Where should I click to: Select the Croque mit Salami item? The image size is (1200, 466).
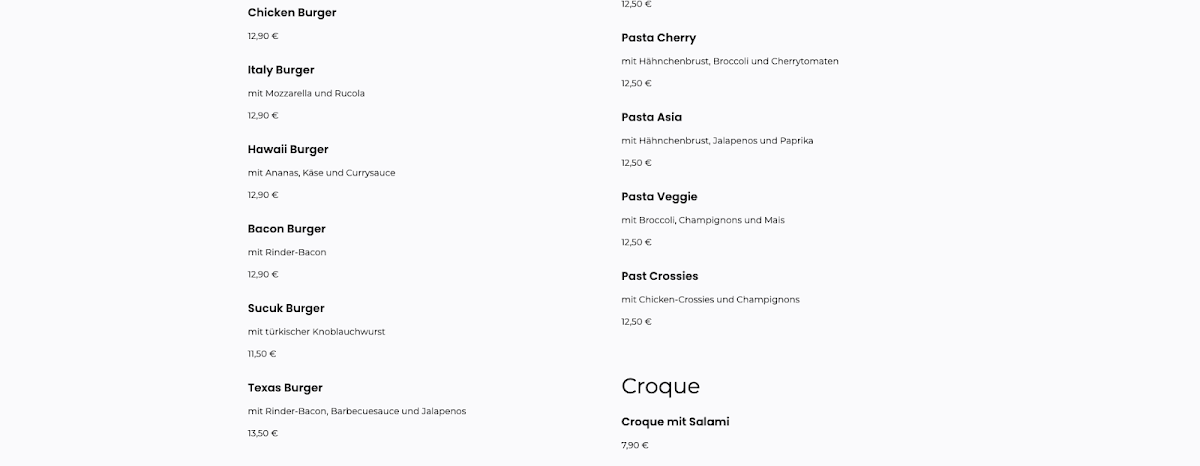[675, 422]
